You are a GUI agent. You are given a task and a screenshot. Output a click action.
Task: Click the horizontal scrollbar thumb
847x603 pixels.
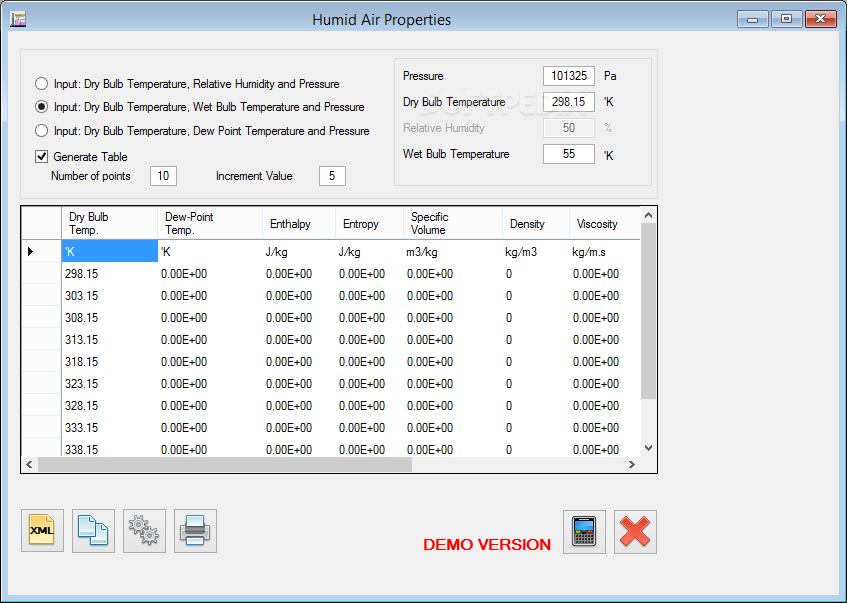(225, 465)
